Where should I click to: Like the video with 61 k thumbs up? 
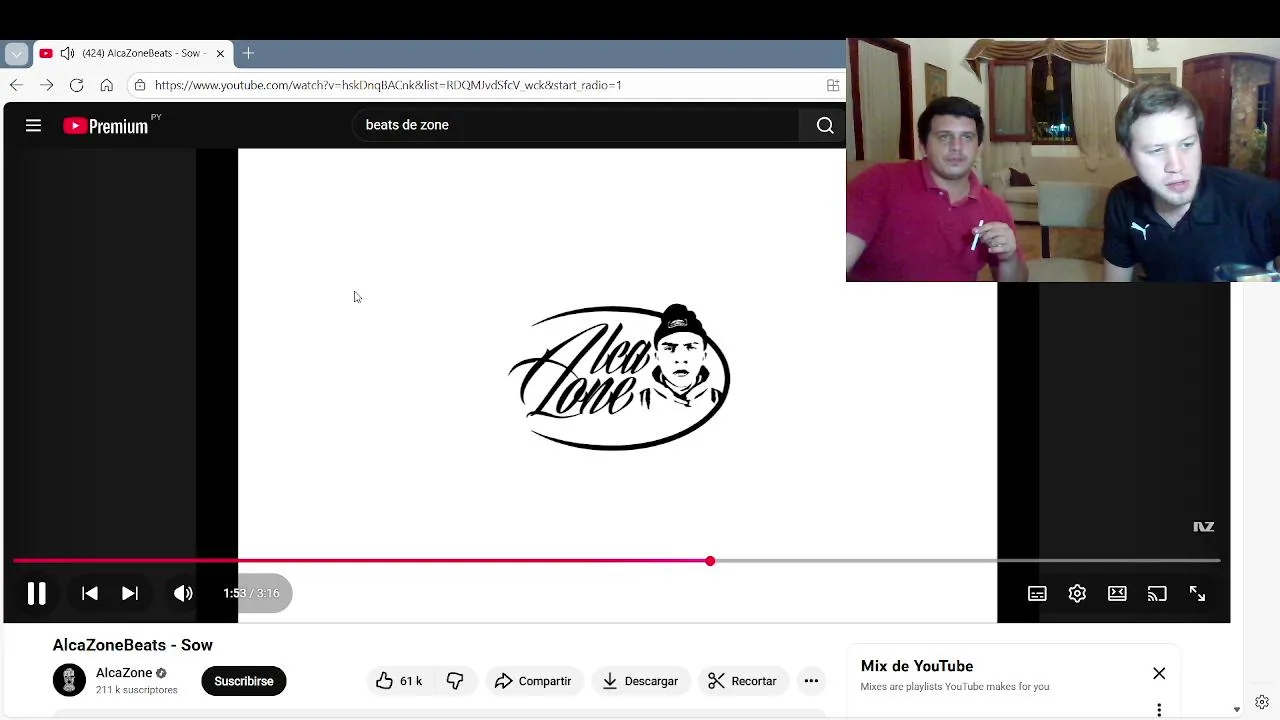[399, 681]
